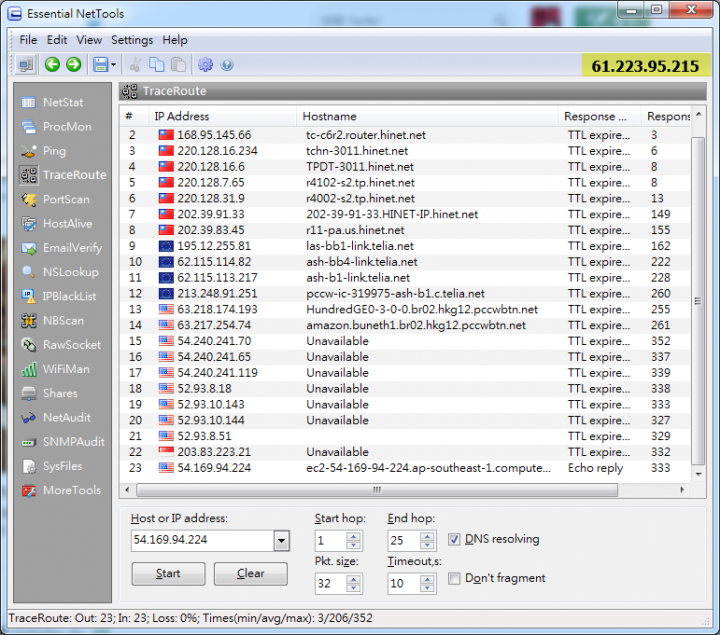
Task: Click the Response ... column header
Action: tap(599, 116)
